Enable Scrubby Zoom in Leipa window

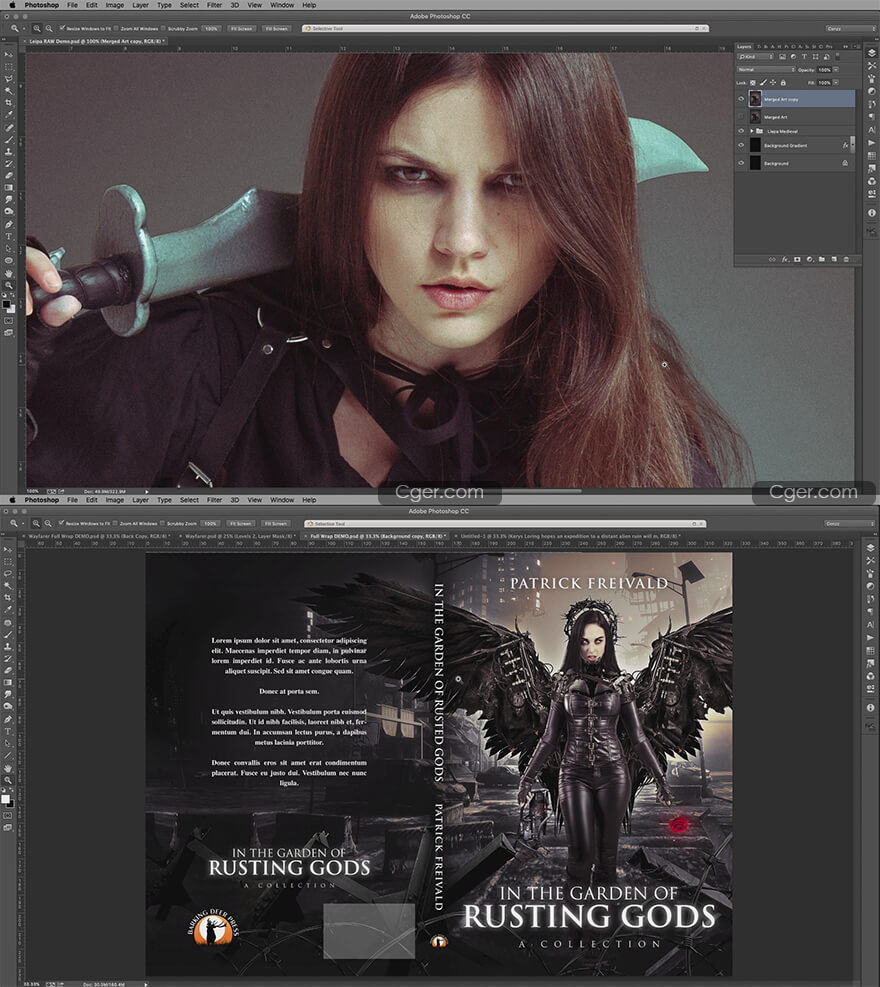coord(163,28)
